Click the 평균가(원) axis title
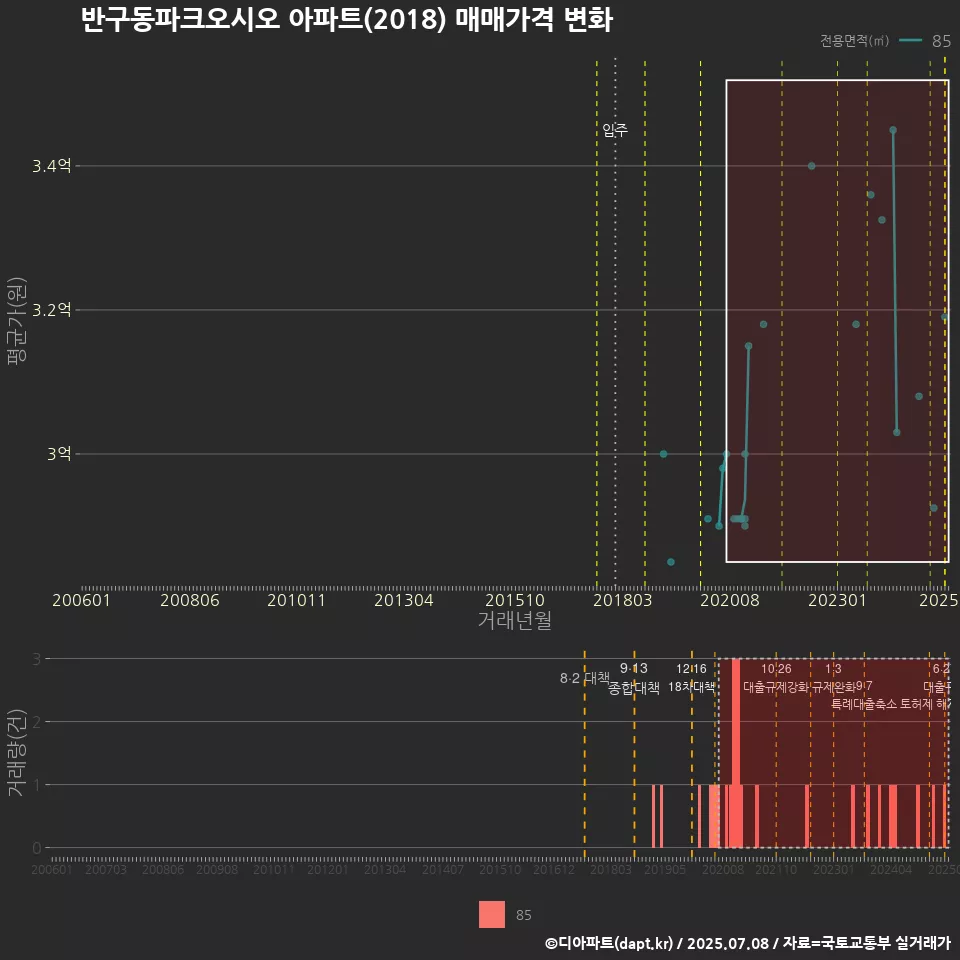The image size is (960, 960). coord(17,321)
